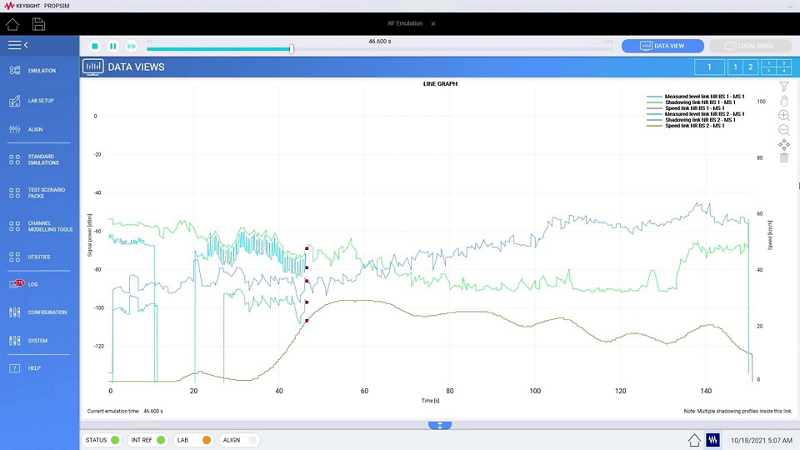Viewport: 800px width, 450px height.
Task: Click the zoom in magnifier icon
Action: pyautogui.click(x=784, y=115)
